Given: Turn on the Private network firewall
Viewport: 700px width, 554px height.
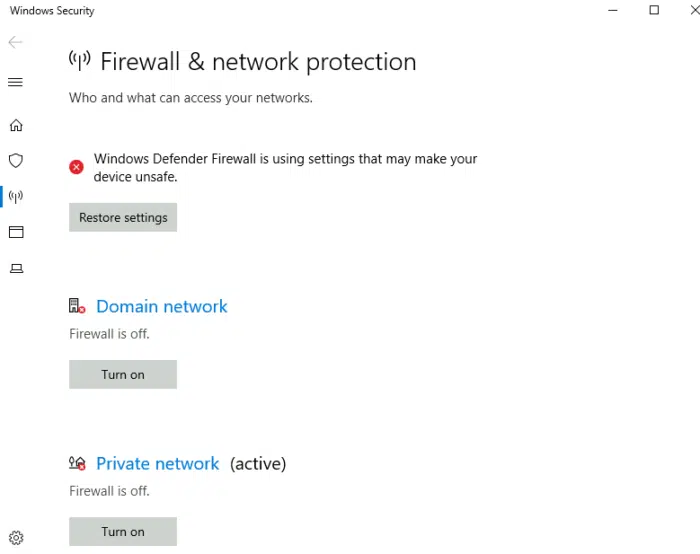Looking at the screenshot, I should click(x=123, y=531).
